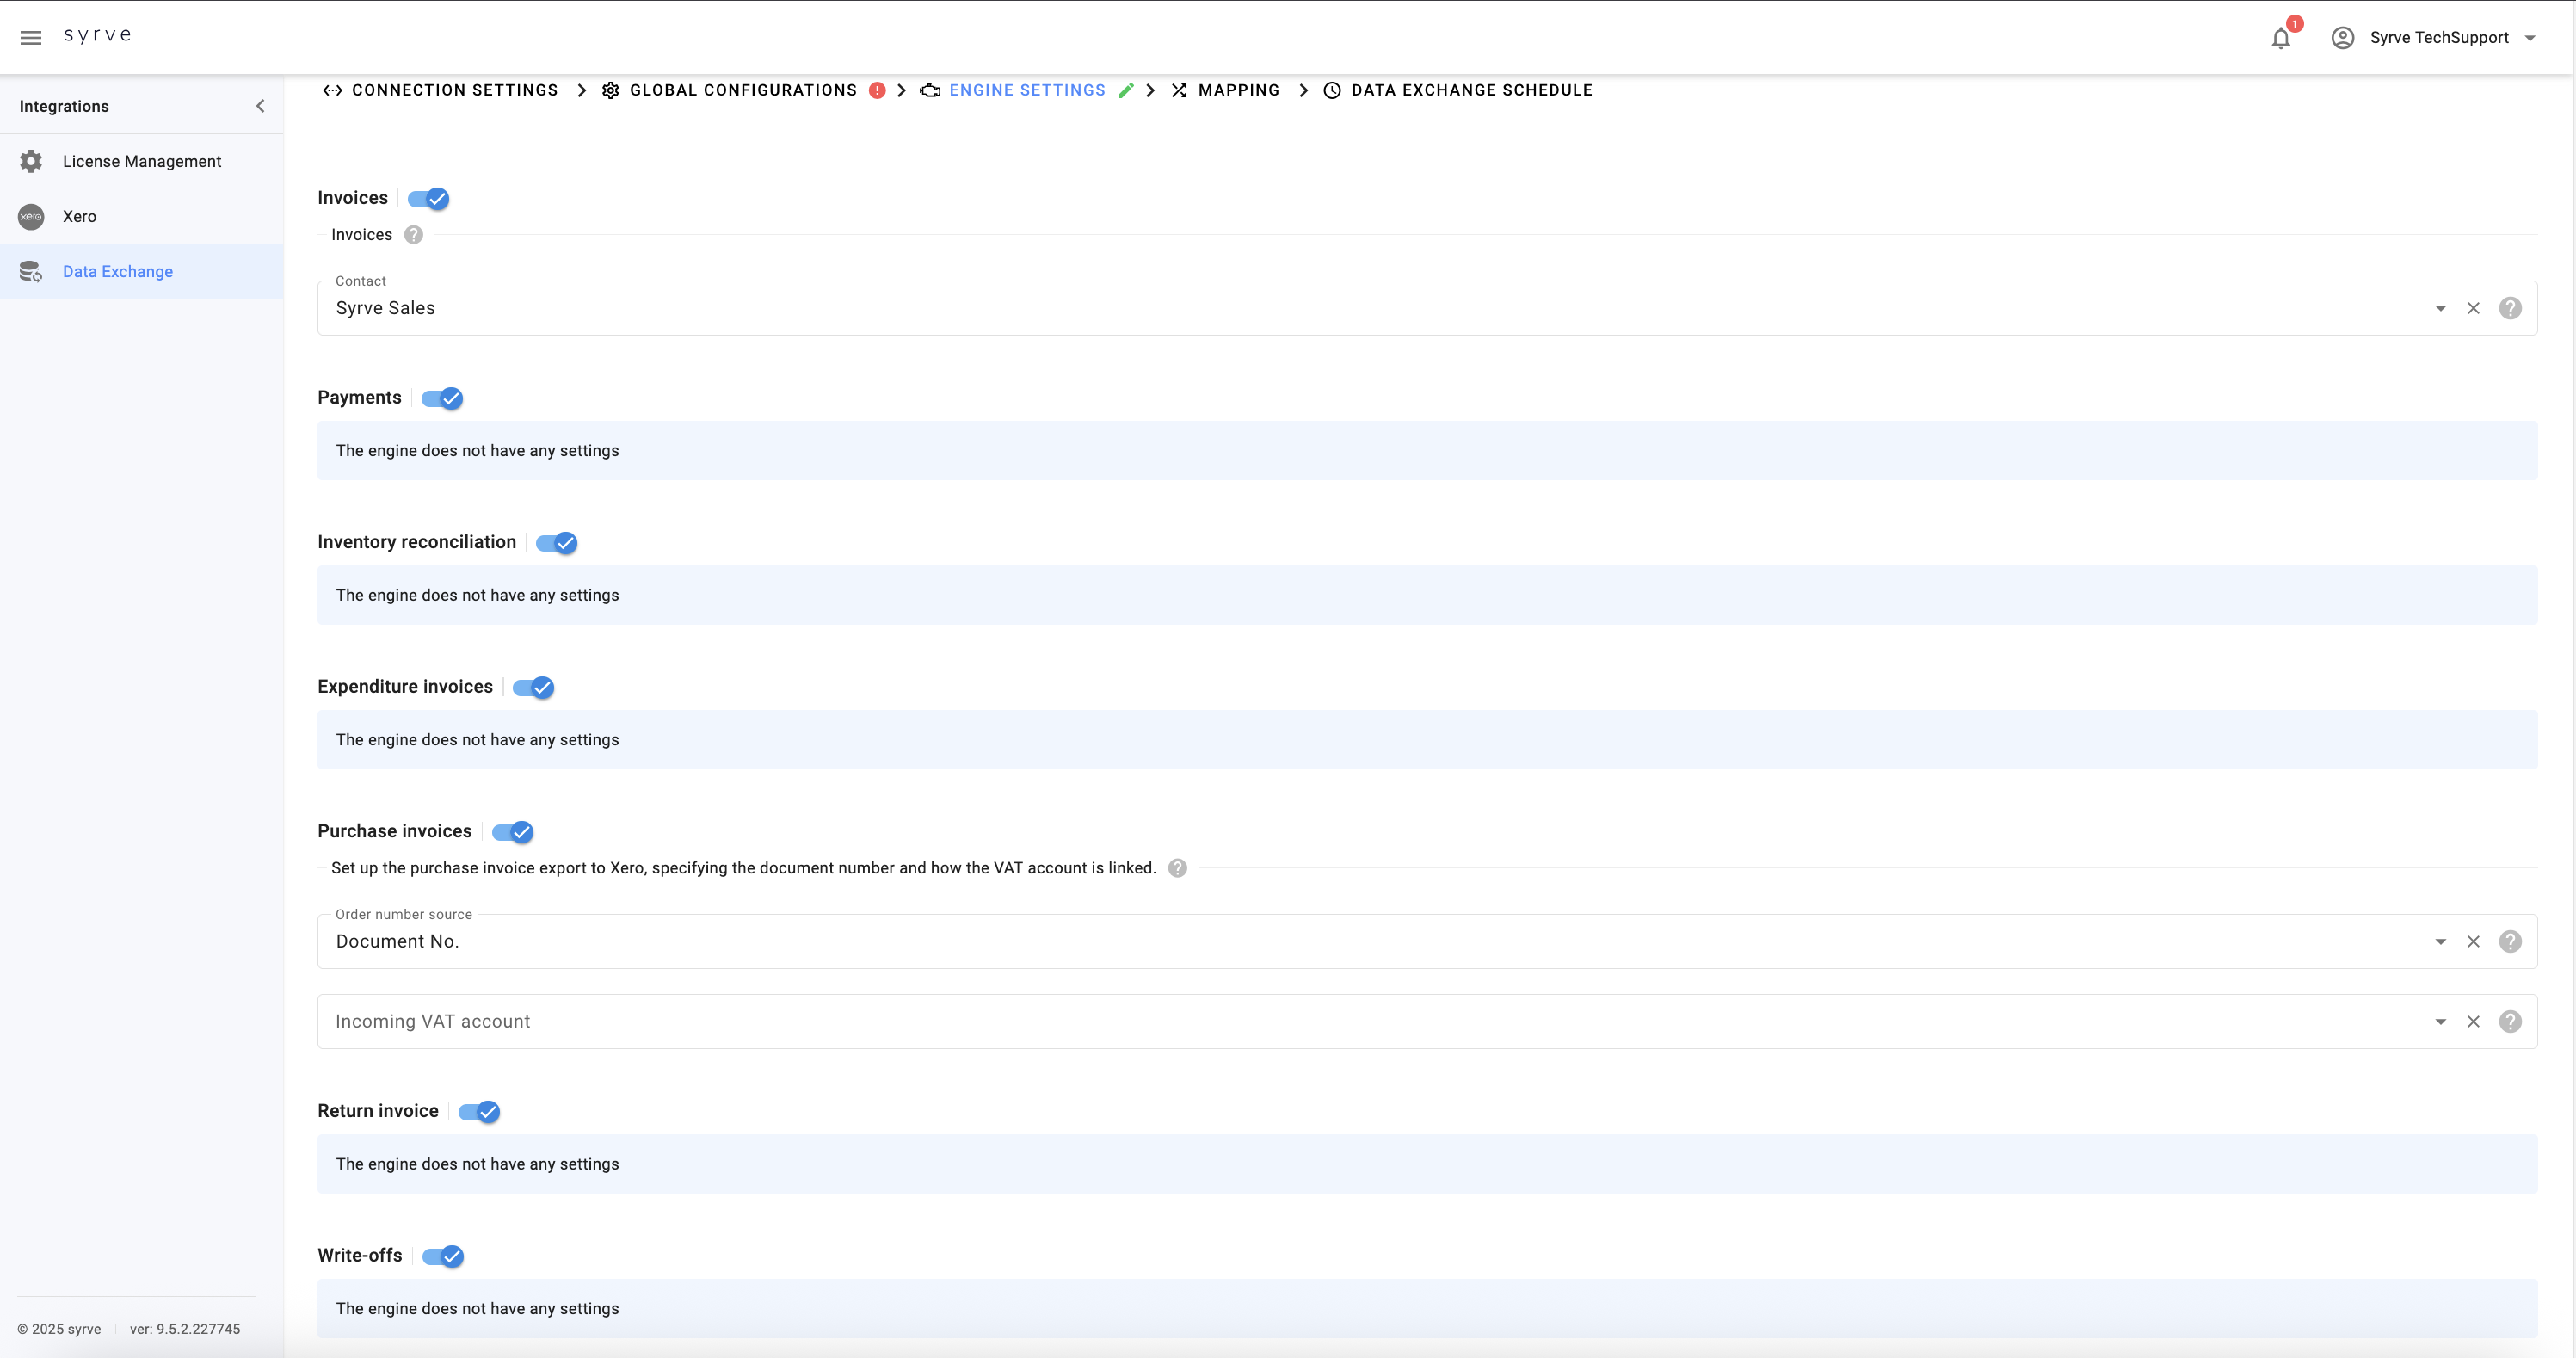The width and height of the screenshot is (2576, 1358).
Task: Open the hamburger main menu
Action: [x=31, y=38]
